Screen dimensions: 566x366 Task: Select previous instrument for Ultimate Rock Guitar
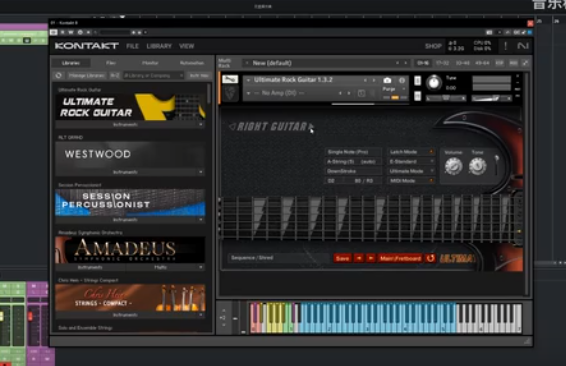(365, 80)
